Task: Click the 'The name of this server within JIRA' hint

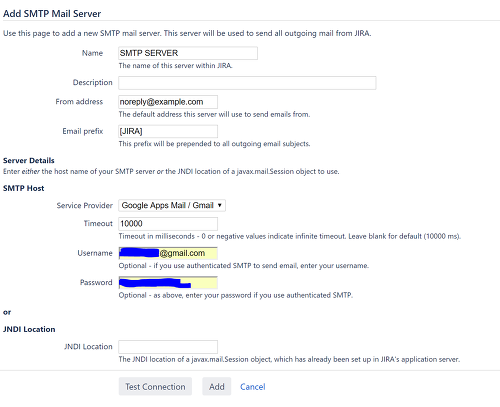Action: point(175,66)
